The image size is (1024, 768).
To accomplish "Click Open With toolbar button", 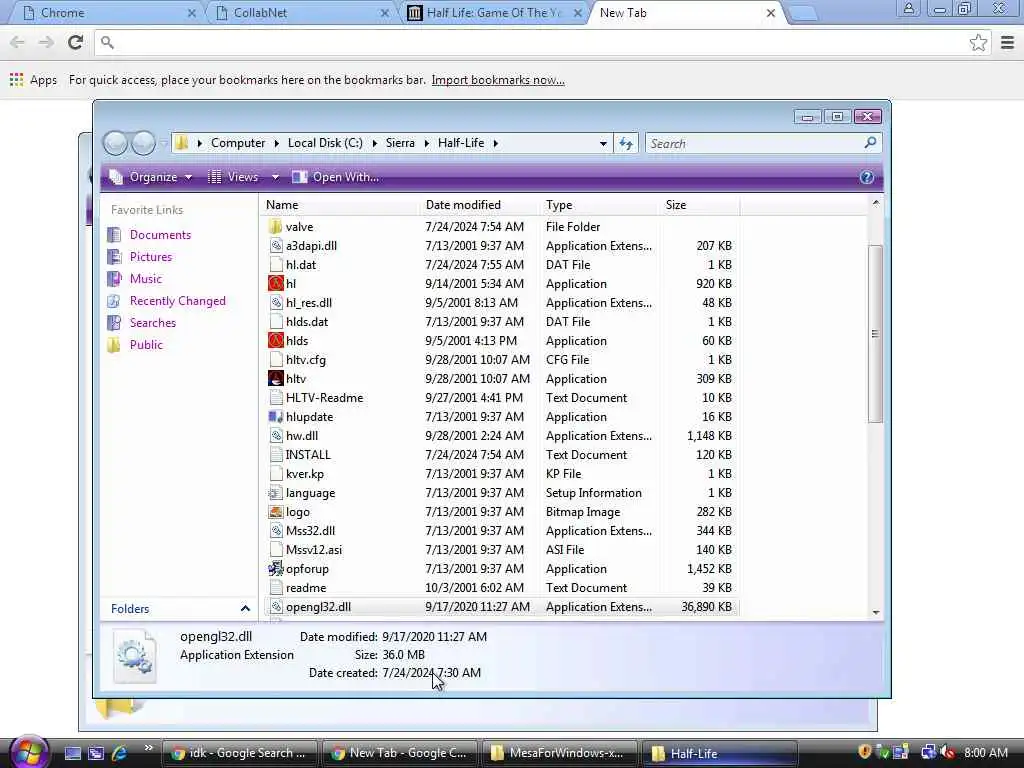I will coord(335,177).
